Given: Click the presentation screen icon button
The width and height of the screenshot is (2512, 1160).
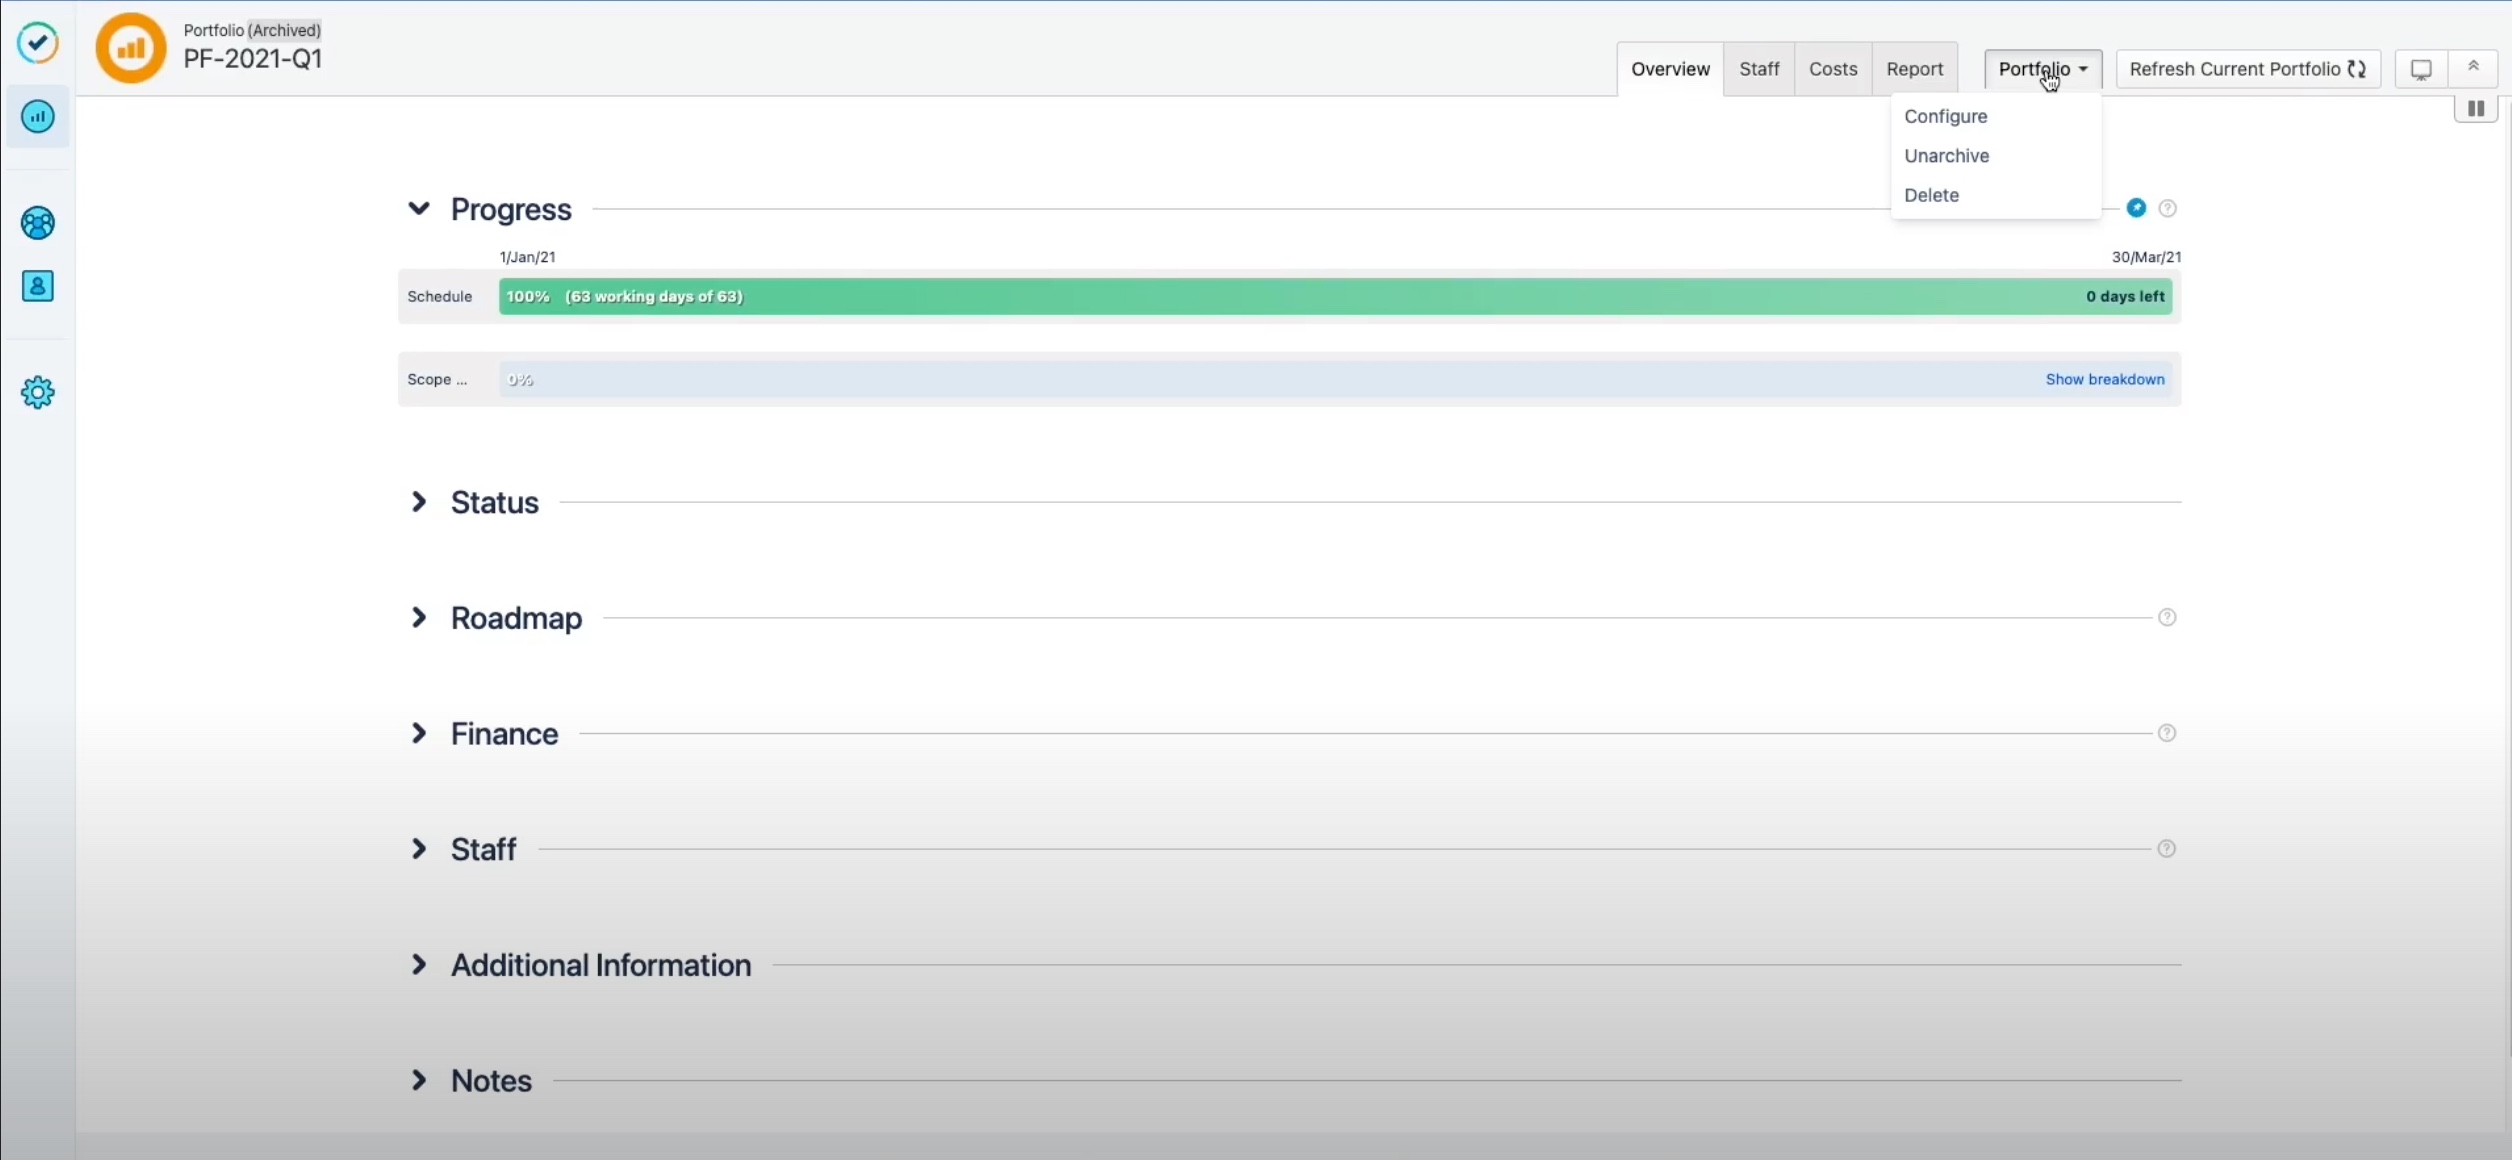Looking at the screenshot, I should pos(2421,69).
